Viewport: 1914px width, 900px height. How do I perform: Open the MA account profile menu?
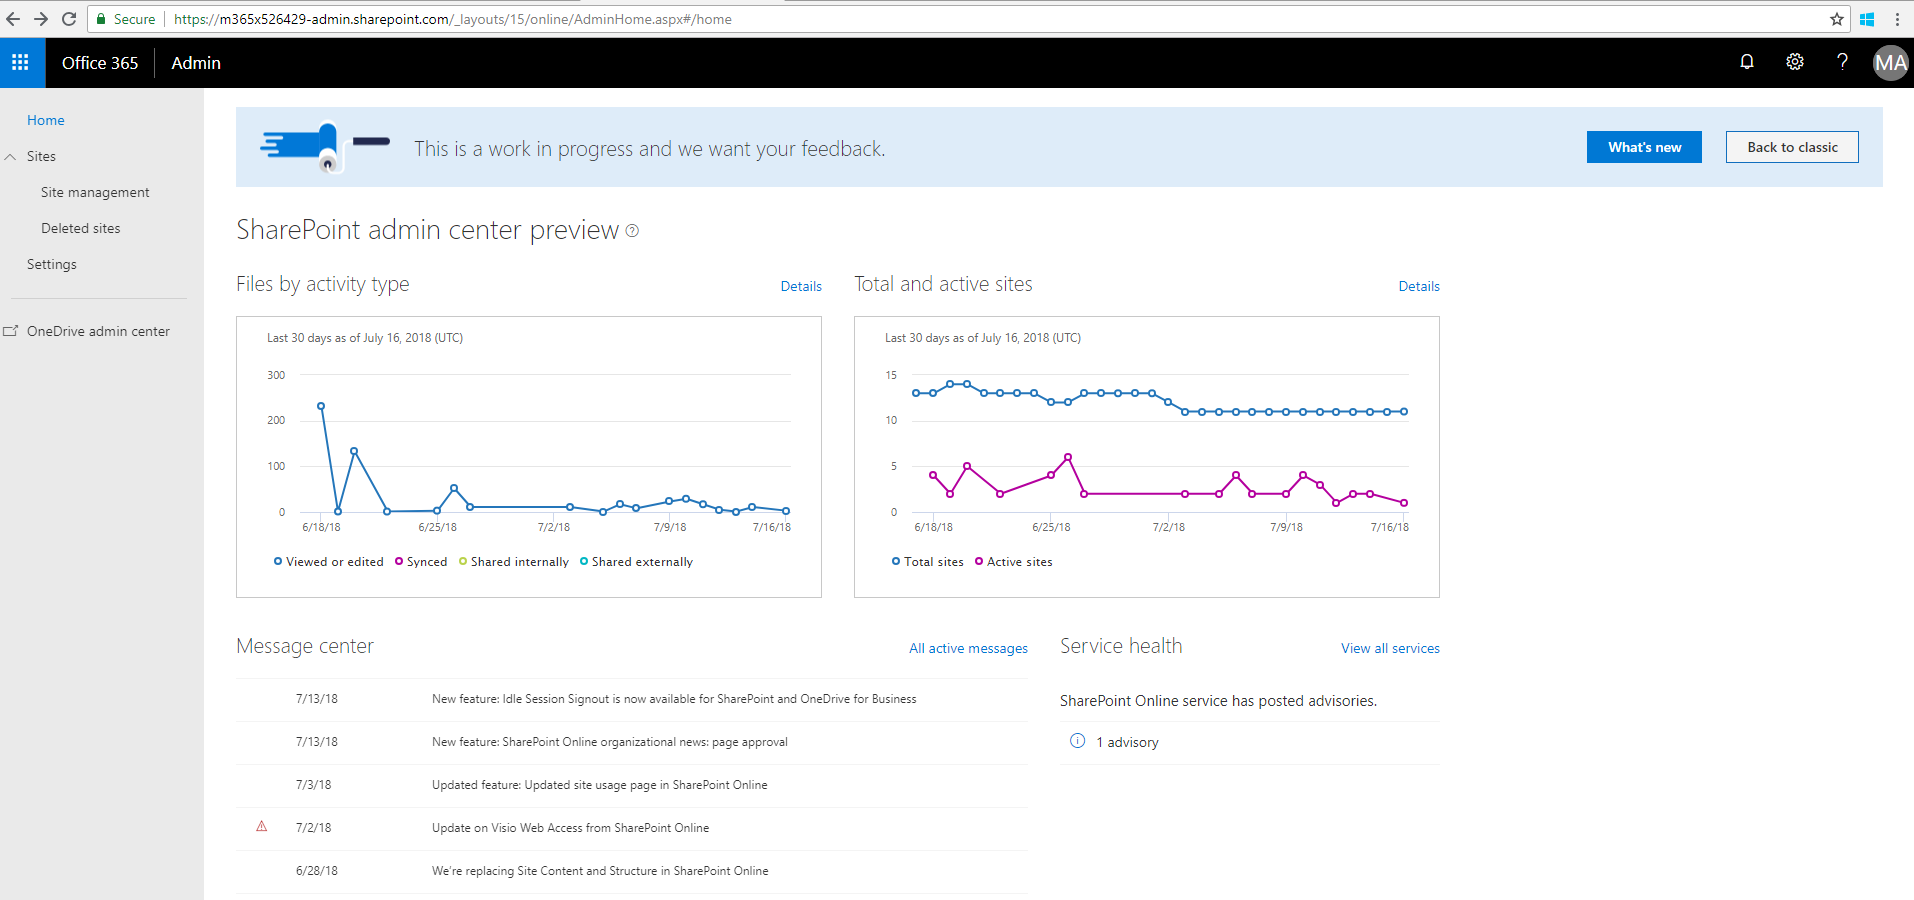1889,62
